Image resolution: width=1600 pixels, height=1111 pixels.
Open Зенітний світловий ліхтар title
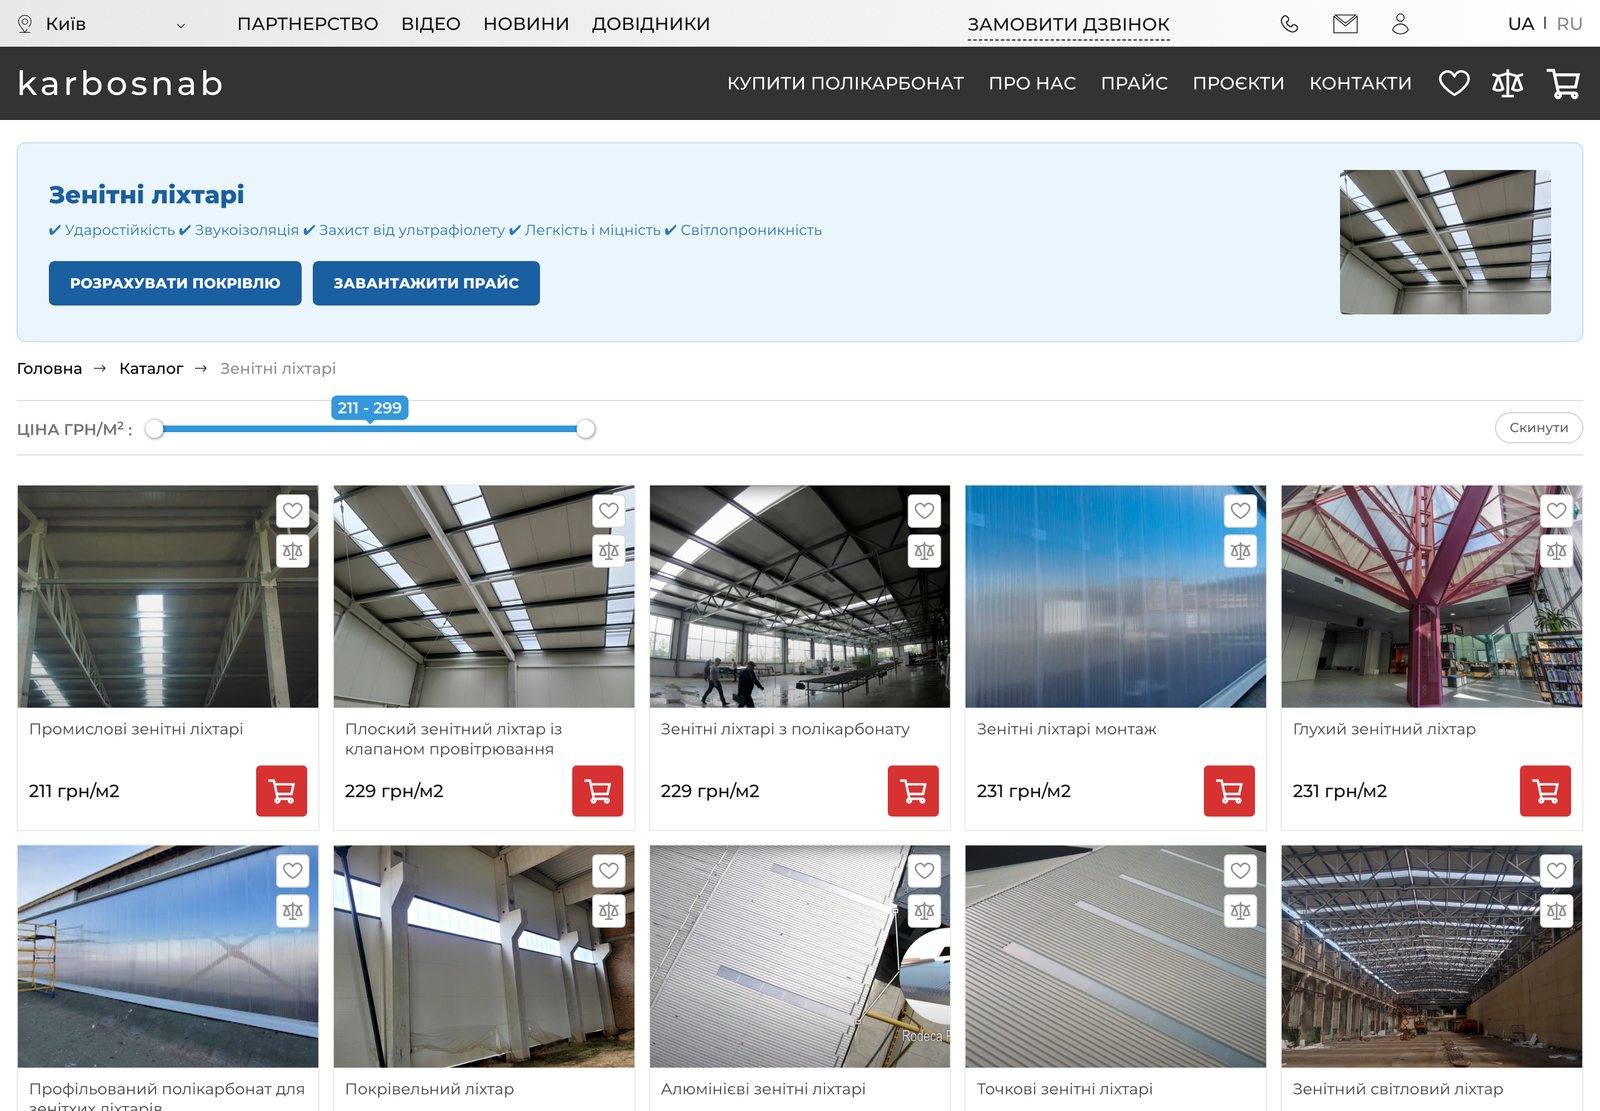click(x=1397, y=1089)
